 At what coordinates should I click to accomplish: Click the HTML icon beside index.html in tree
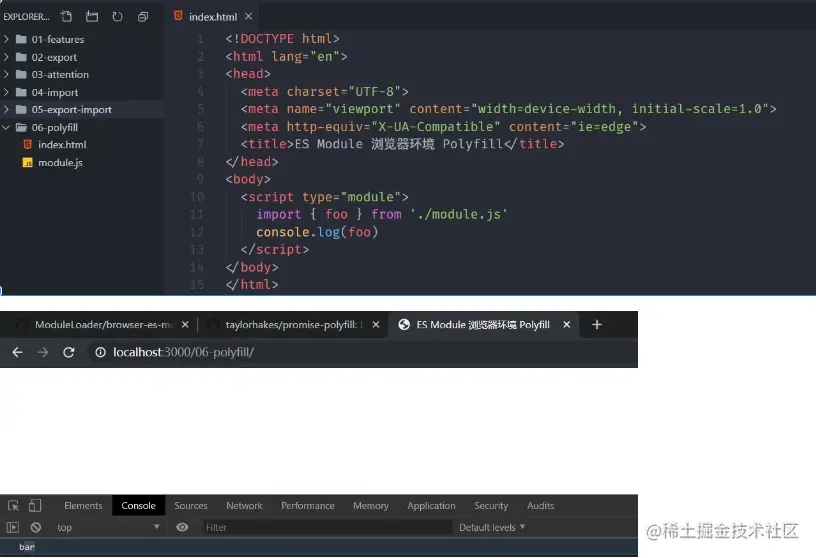[28, 145]
